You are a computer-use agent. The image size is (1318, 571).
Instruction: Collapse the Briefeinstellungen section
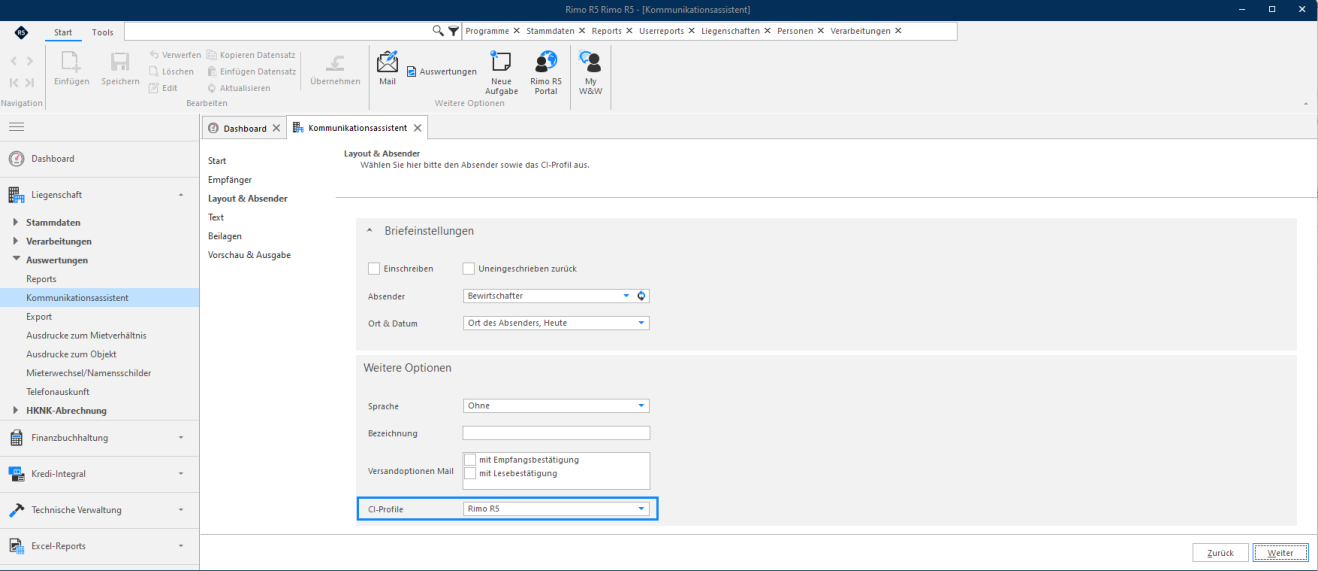[x=370, y=231]
